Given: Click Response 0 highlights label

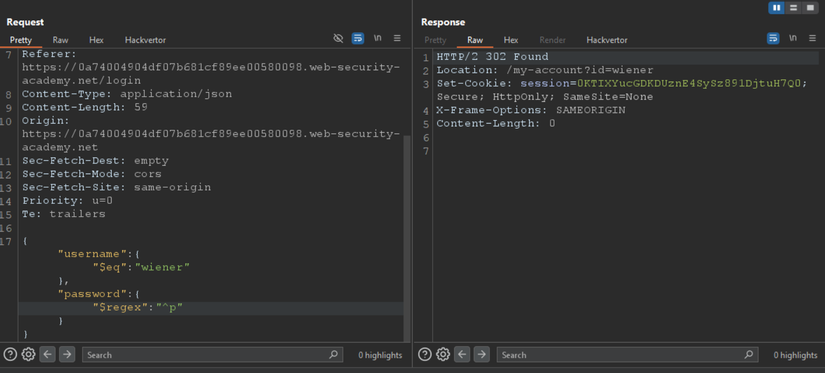Looking at the screenshot, I should pyautogui.click(x=795, y=355).
